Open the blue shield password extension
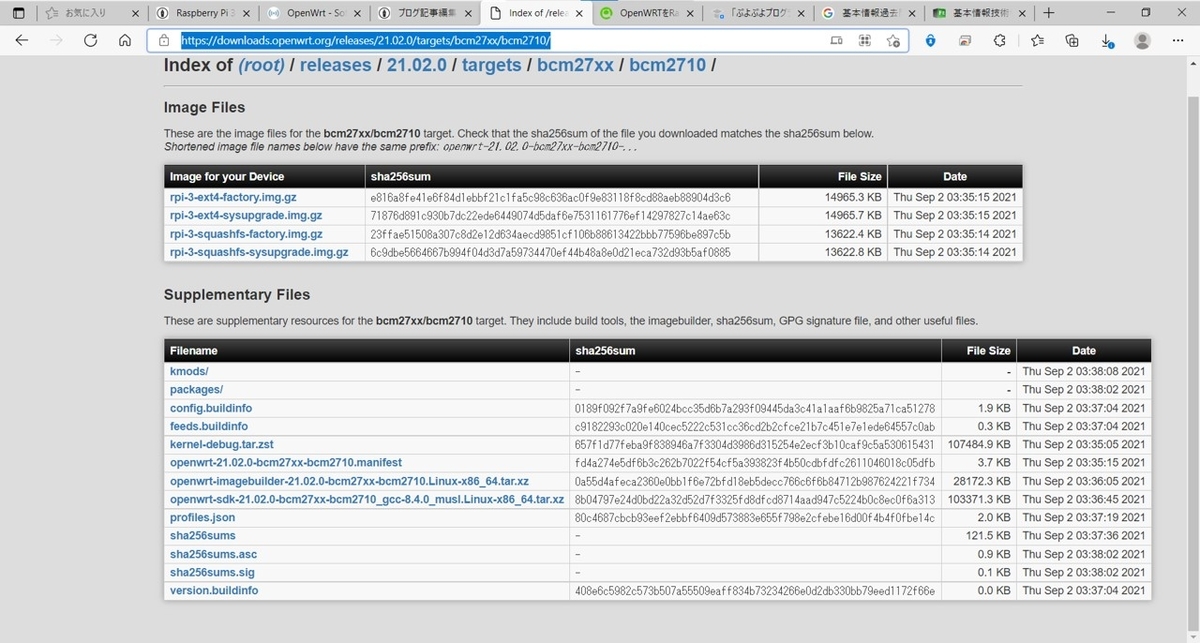 [x=930, y=41]
